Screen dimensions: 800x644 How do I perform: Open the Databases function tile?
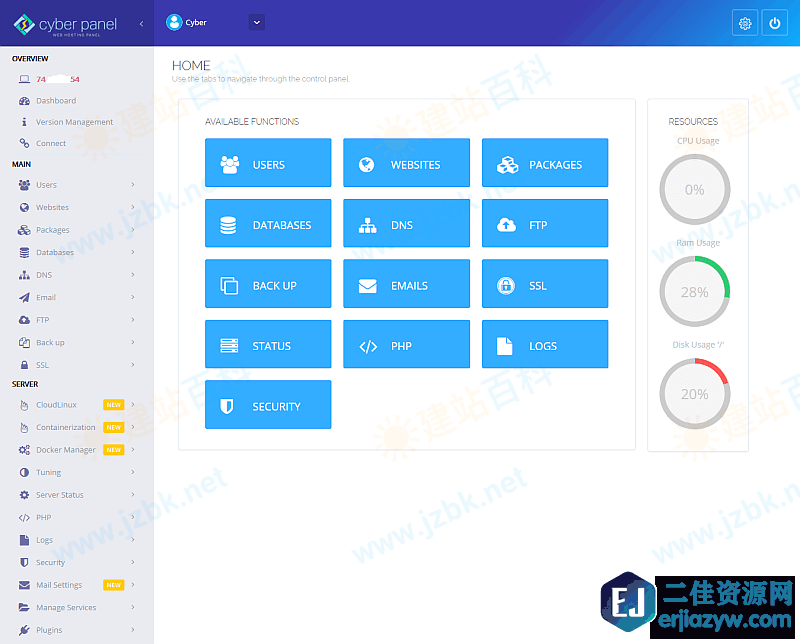coord(268,225)
